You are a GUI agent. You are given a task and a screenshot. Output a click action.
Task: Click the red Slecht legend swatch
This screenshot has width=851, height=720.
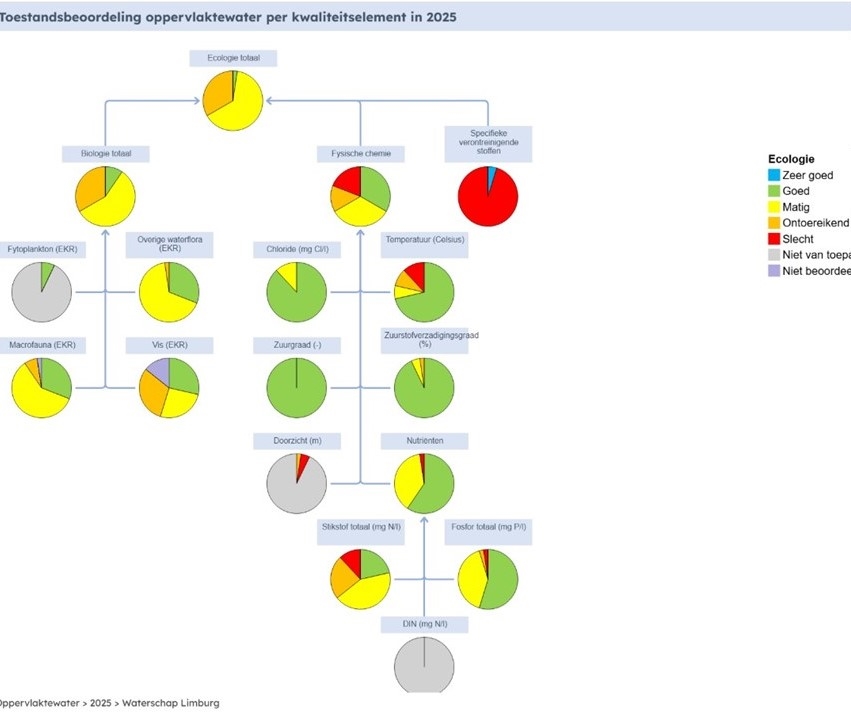pos(774,239)
